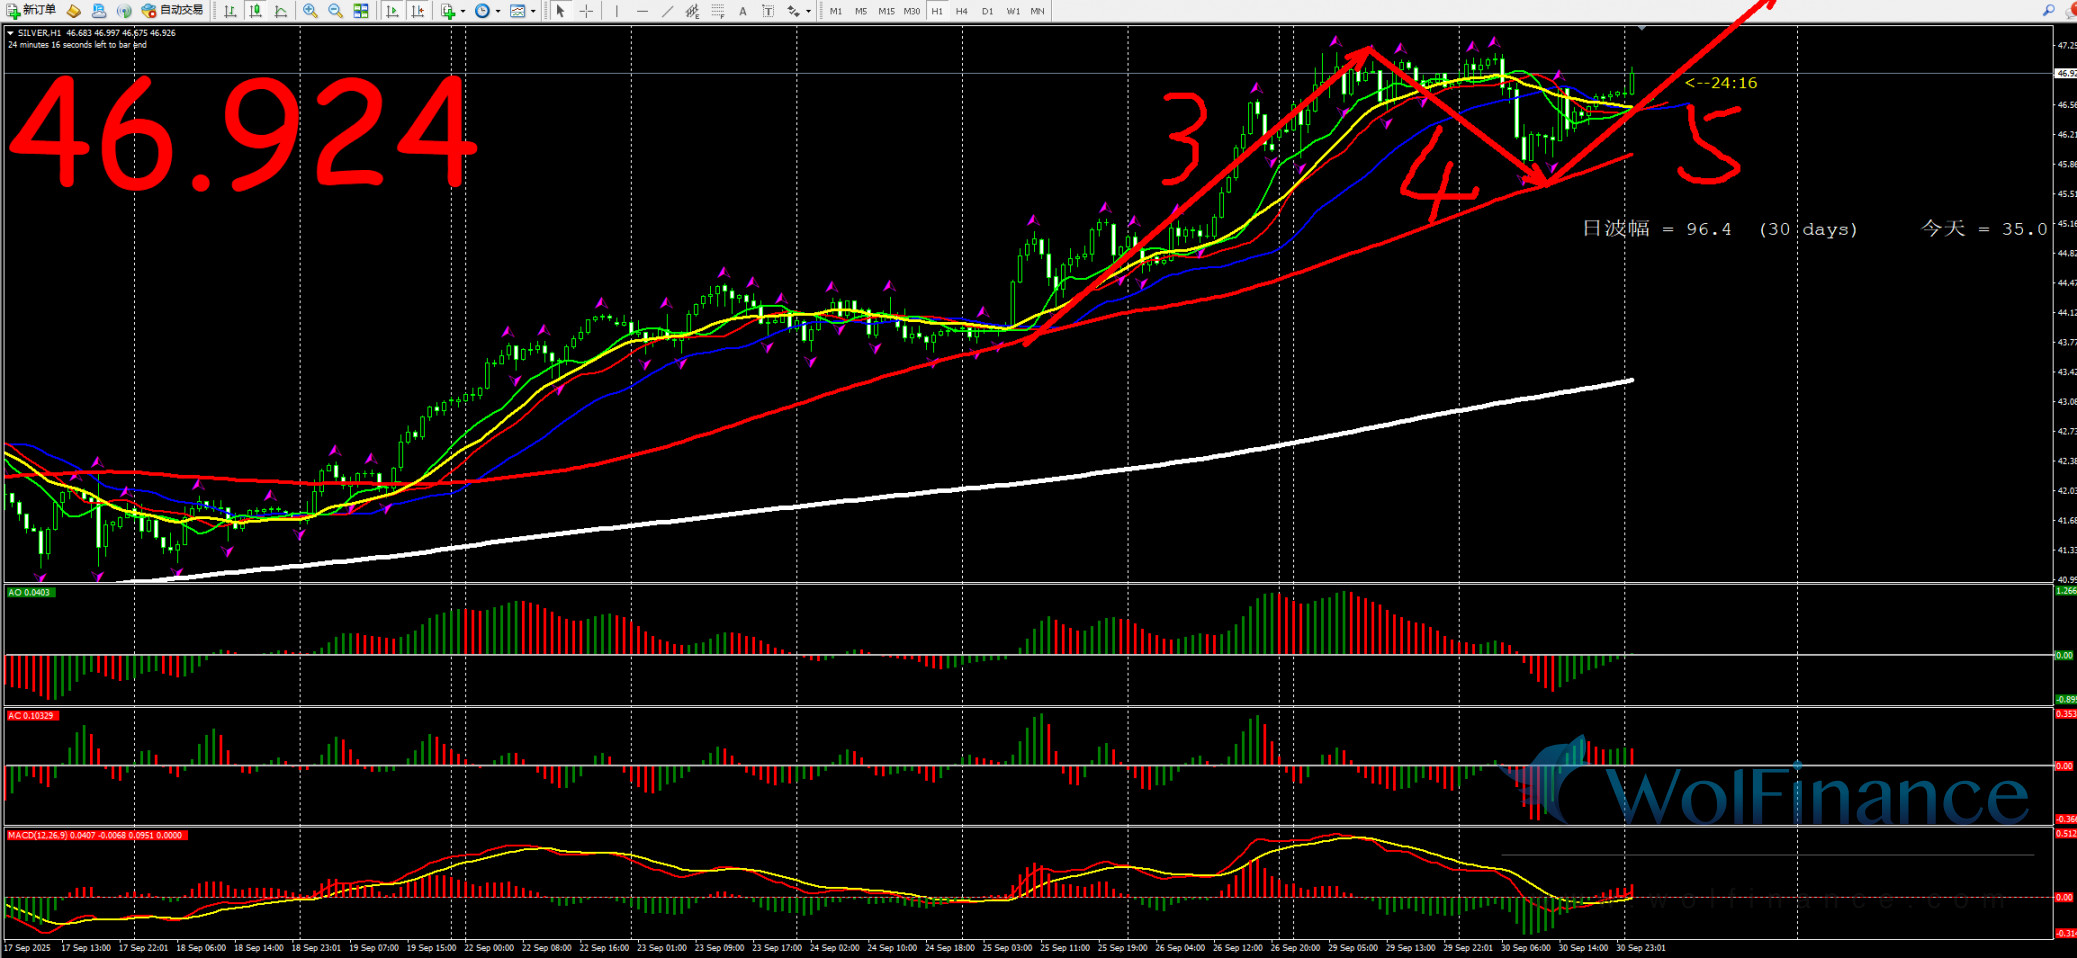This screenshot has width=2077, height=958.
Task: Zoom in on the chart
Action: coord(310,11)
